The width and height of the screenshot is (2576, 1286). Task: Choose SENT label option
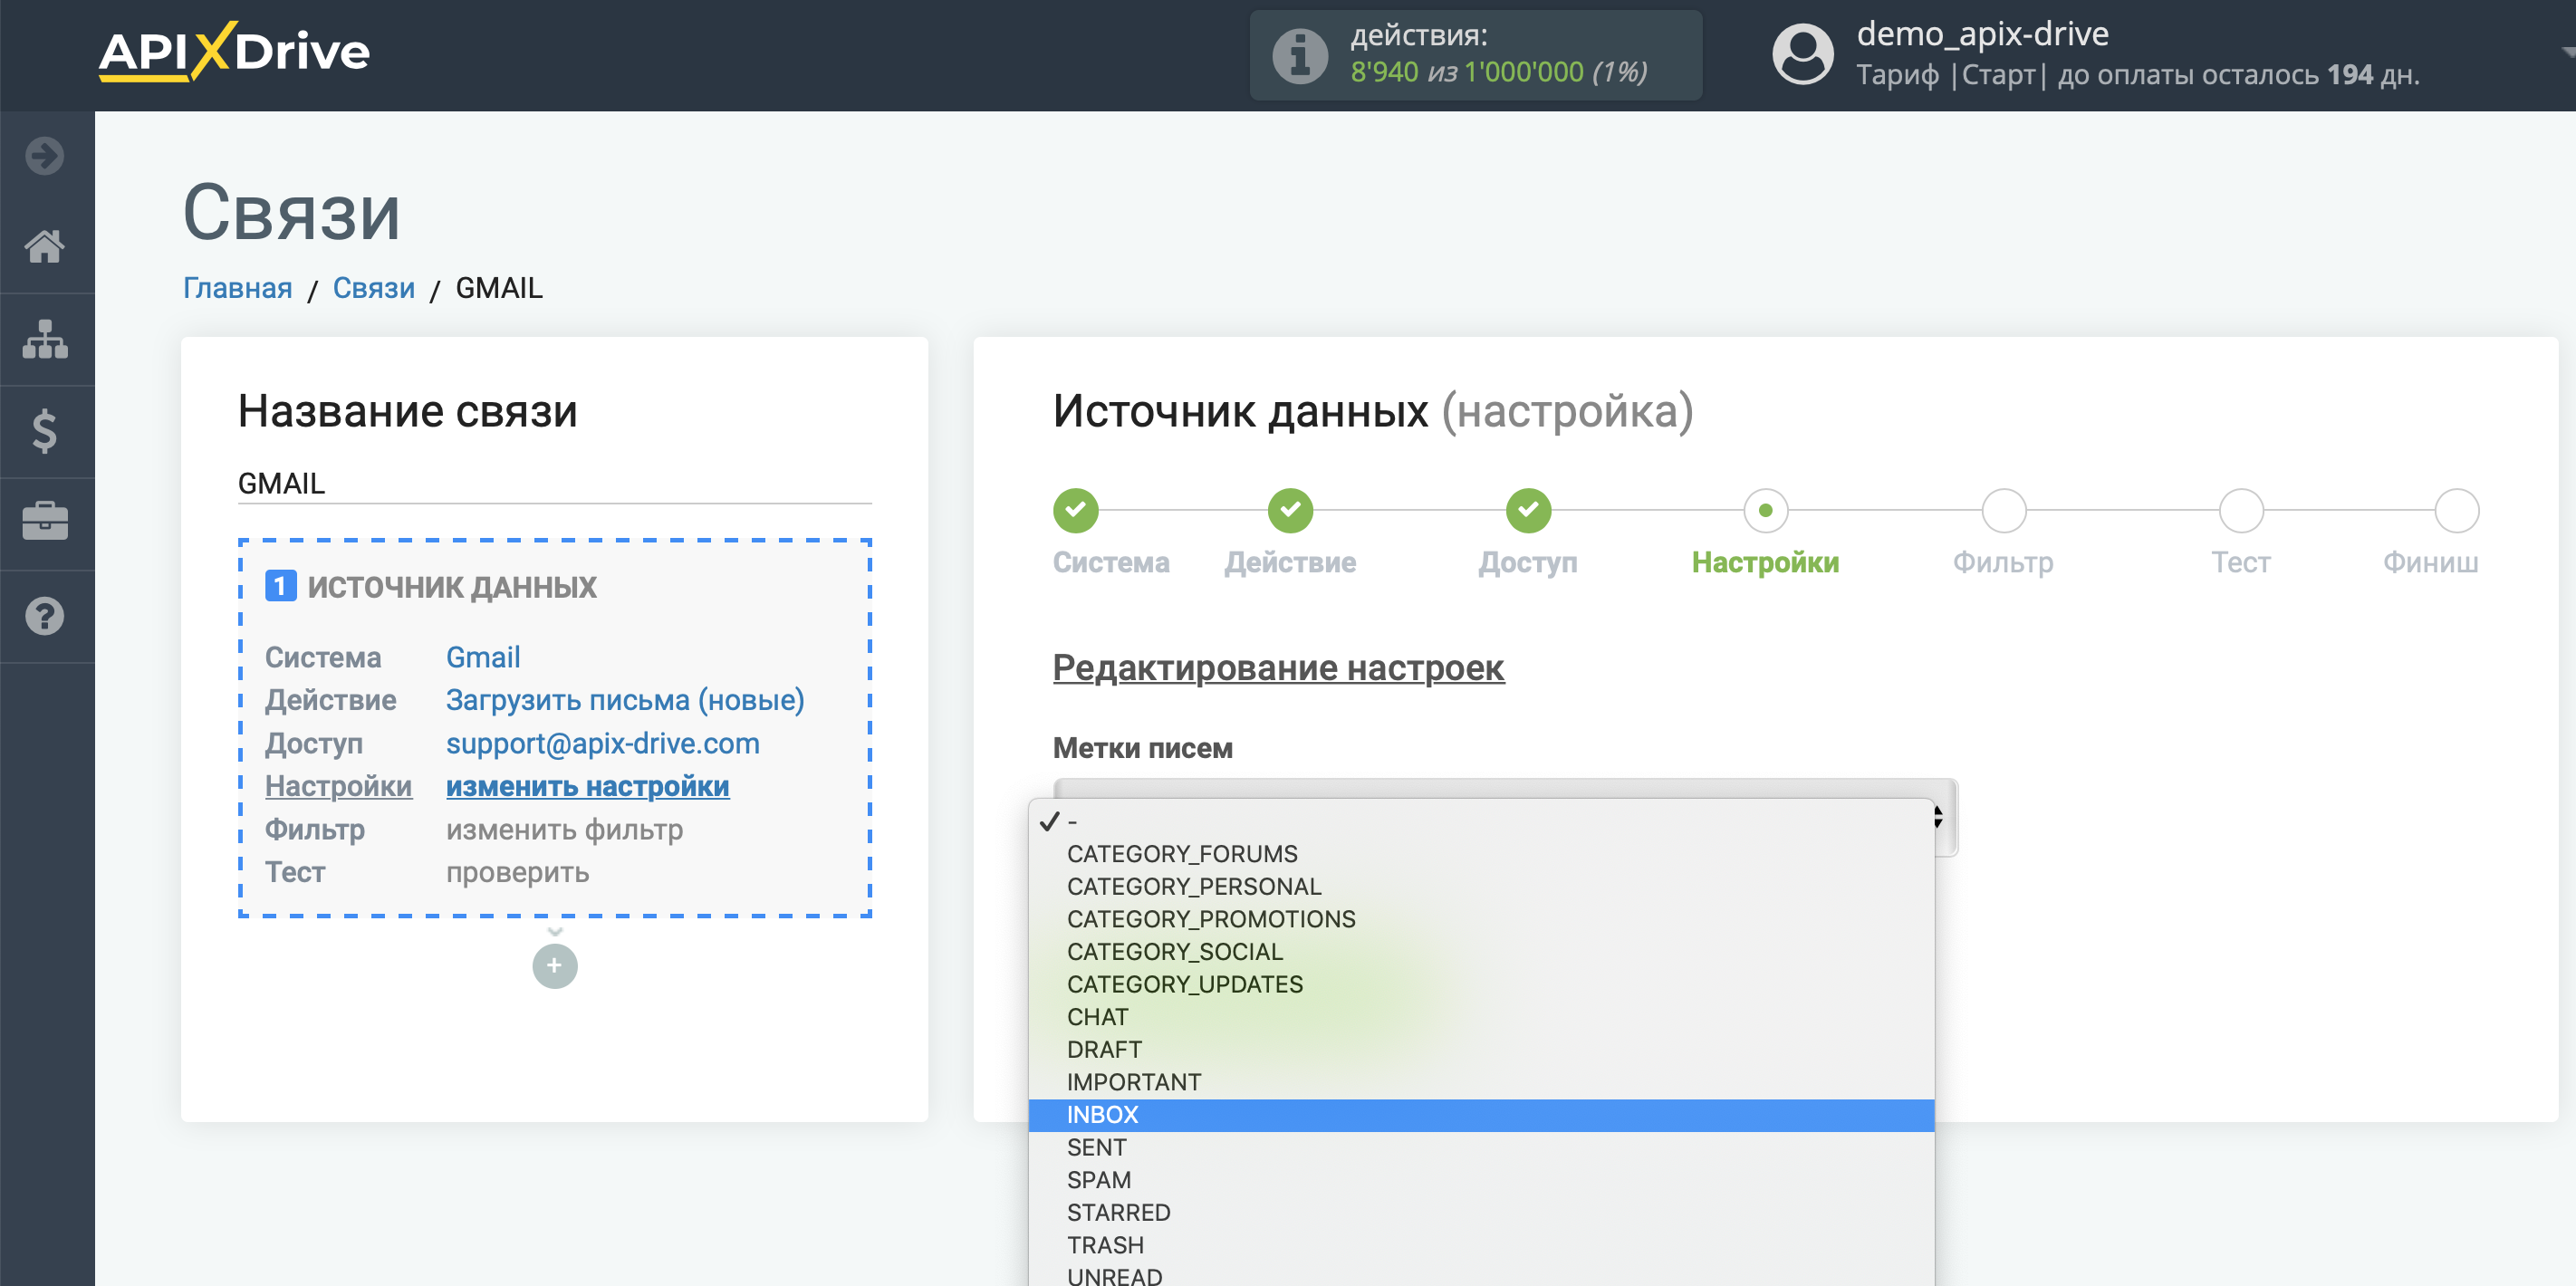[x=1481, y=1148]
